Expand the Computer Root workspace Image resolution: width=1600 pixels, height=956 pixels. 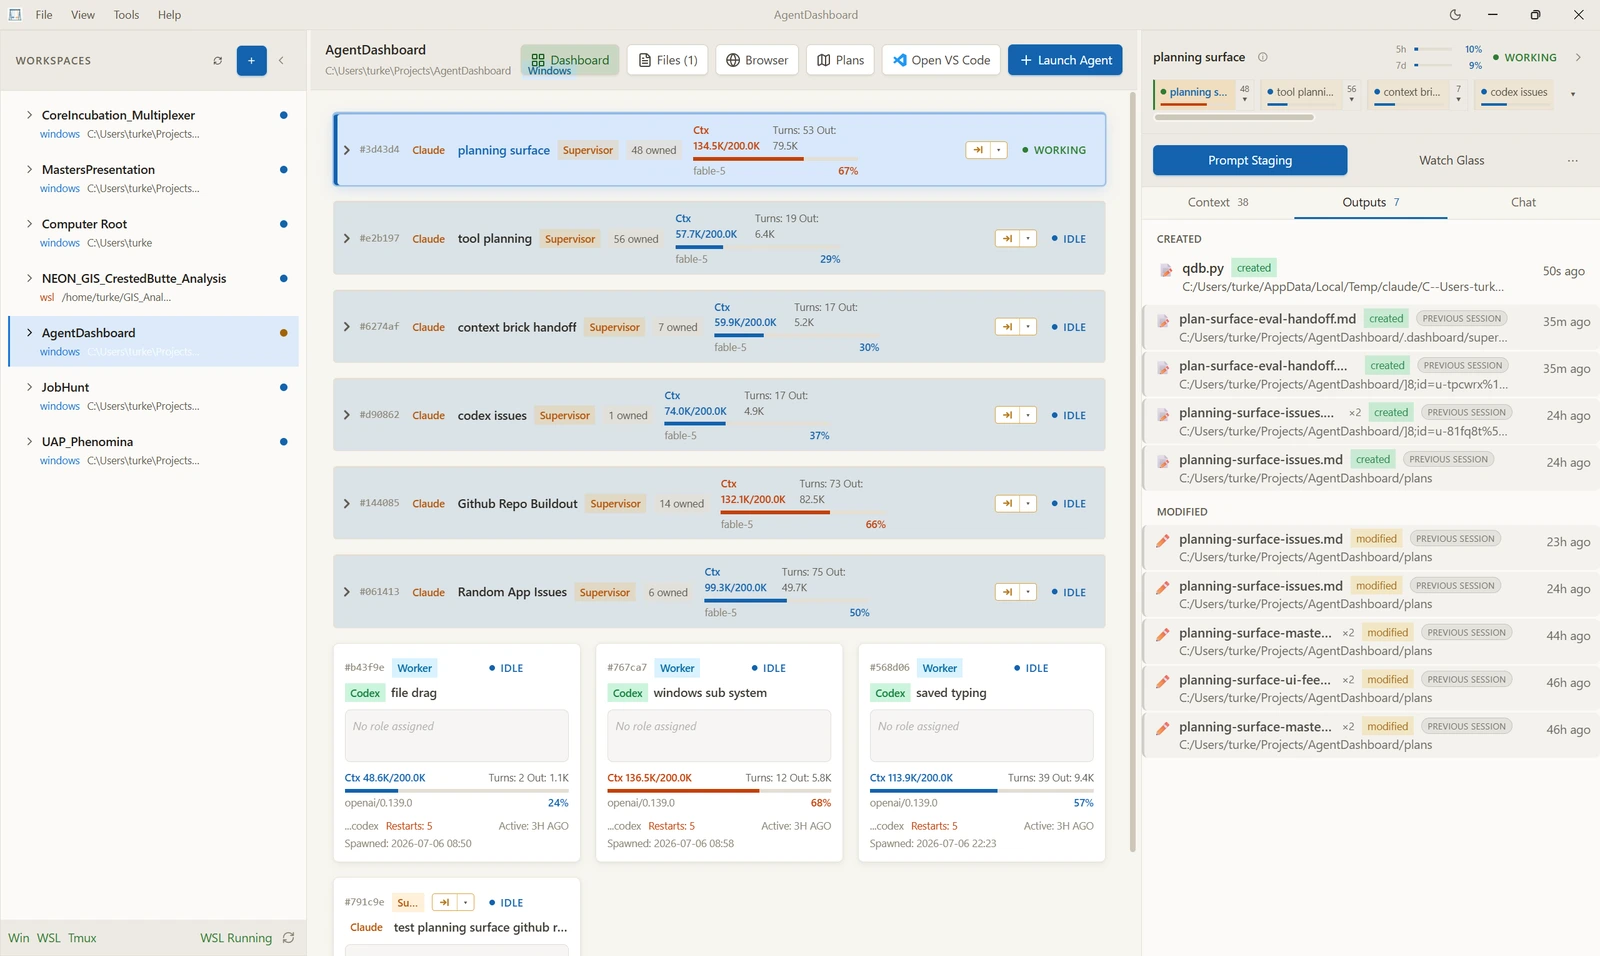pyautogui.click(x=29, y=224)
